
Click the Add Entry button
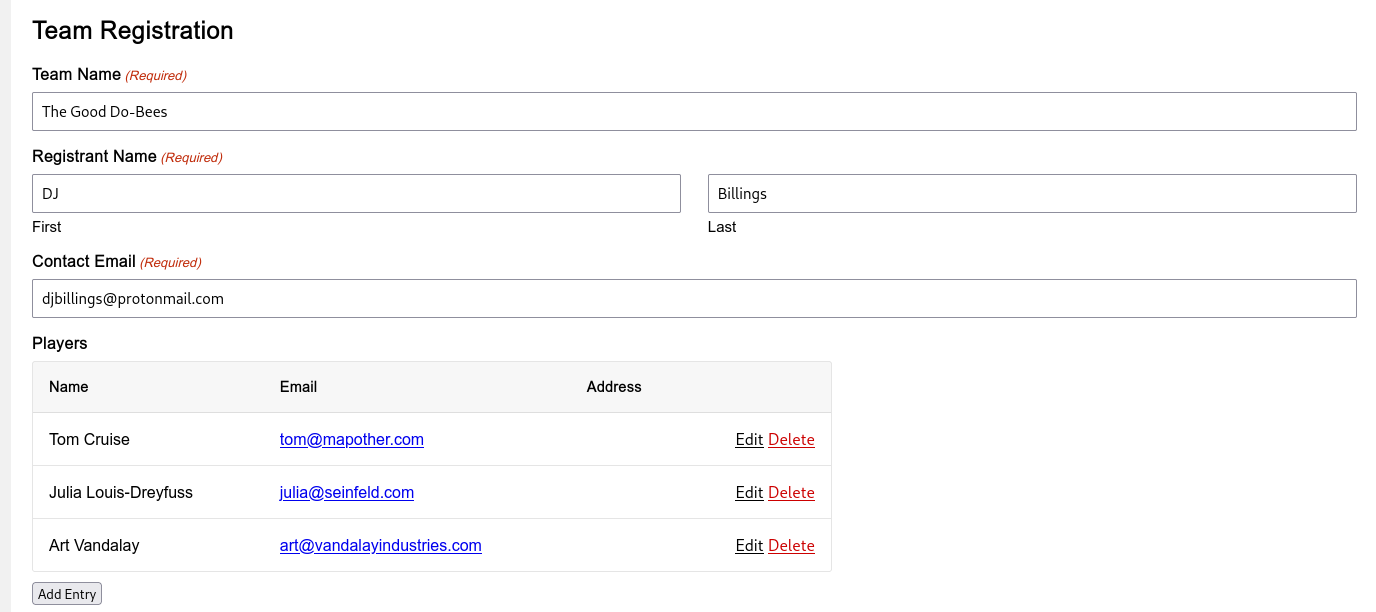point(67,594)
